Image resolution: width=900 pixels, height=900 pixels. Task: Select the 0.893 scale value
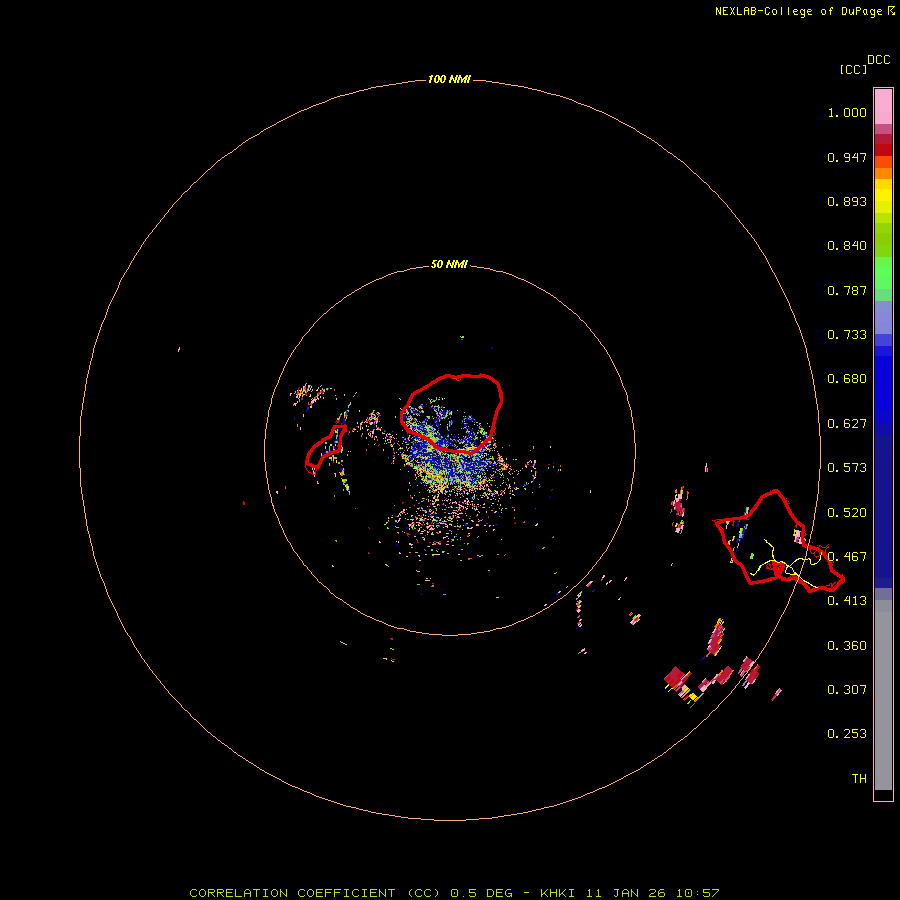pos(847,201)
